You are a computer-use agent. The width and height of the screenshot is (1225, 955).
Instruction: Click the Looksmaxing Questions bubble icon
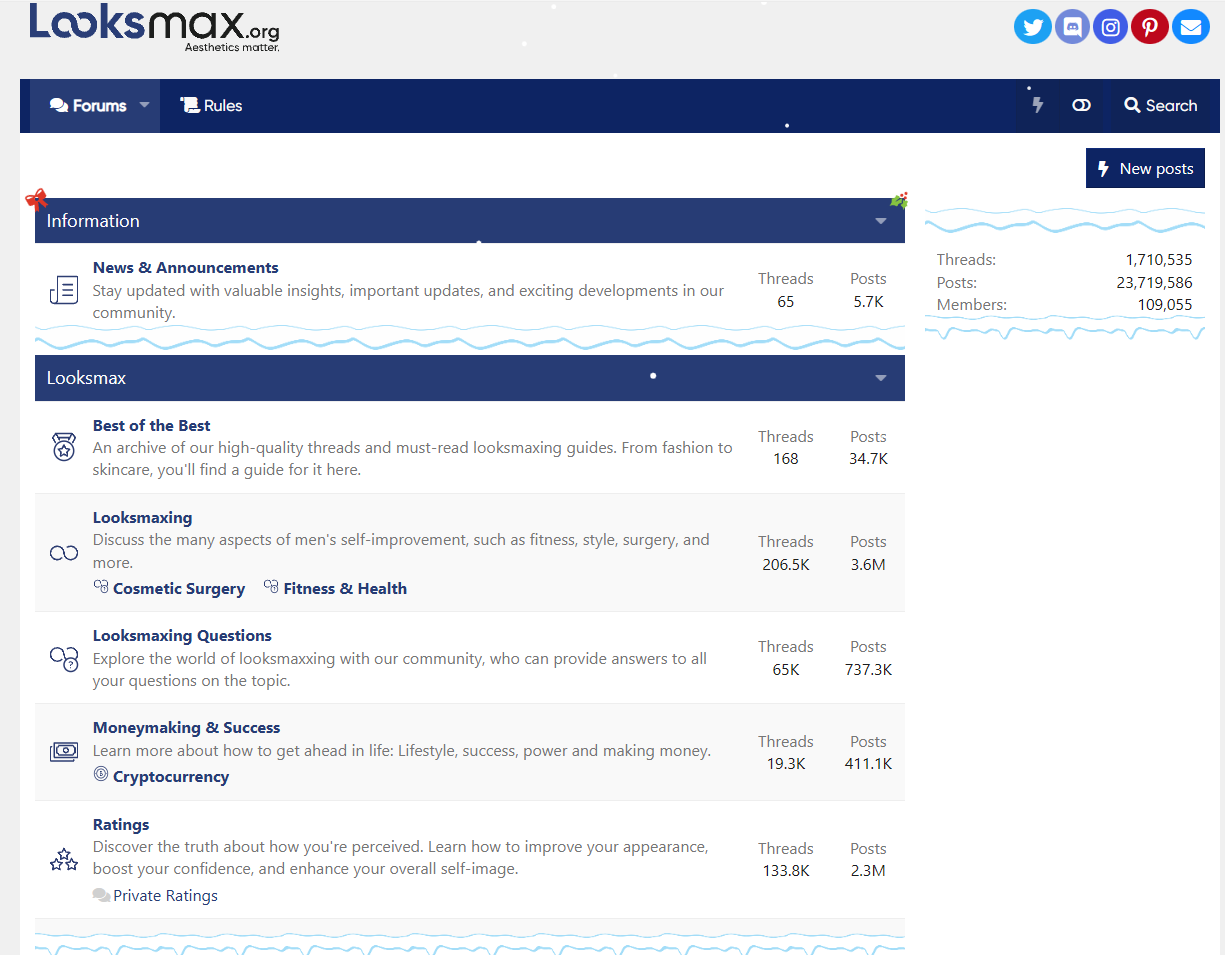pos(64,658)
